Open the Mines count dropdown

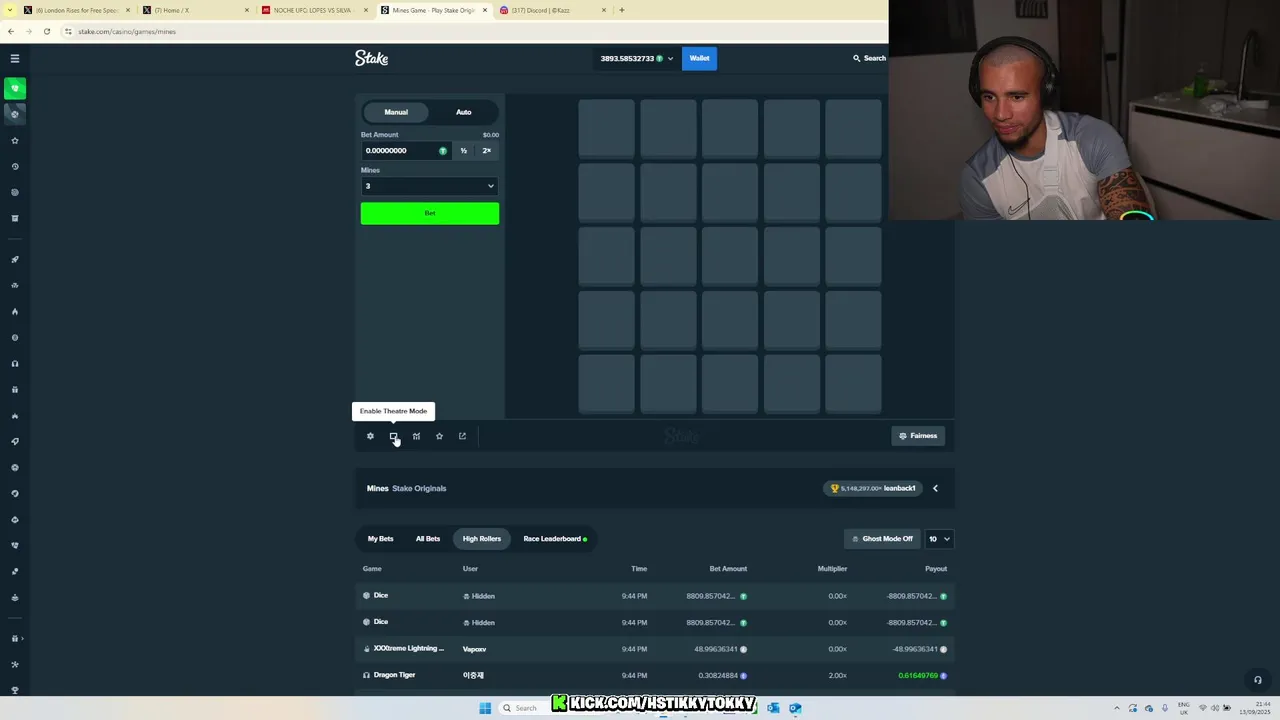429,186
